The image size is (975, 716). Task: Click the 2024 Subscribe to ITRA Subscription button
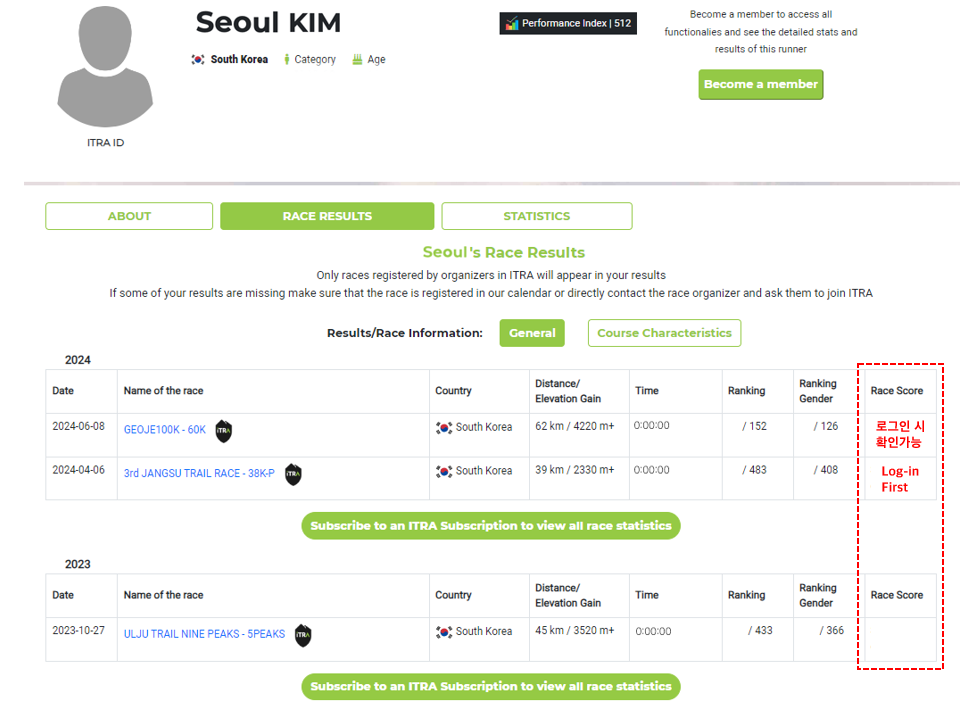tap(490, 526)
